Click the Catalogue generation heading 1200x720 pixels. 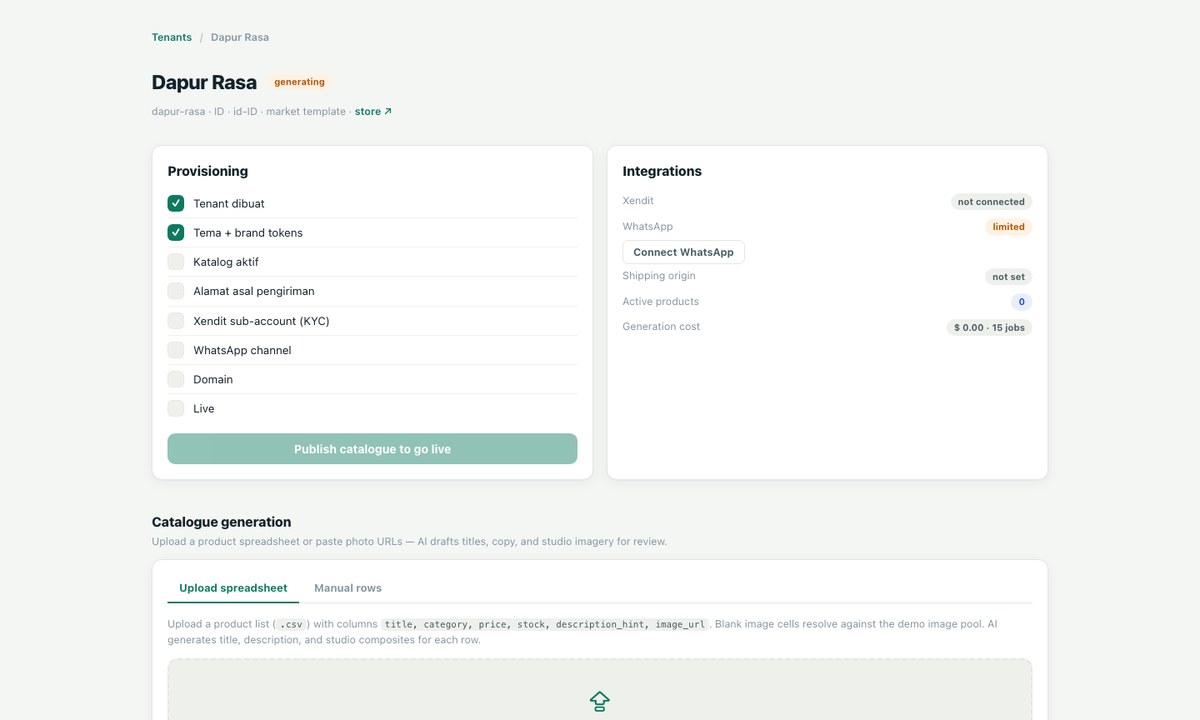[x=222, y=522]
